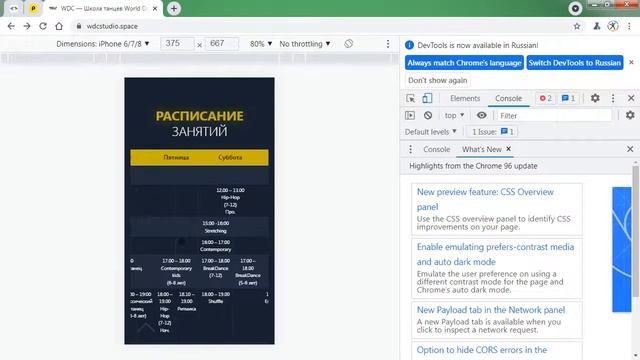Toggle the device toolbar icon

(x=427, y=98)
